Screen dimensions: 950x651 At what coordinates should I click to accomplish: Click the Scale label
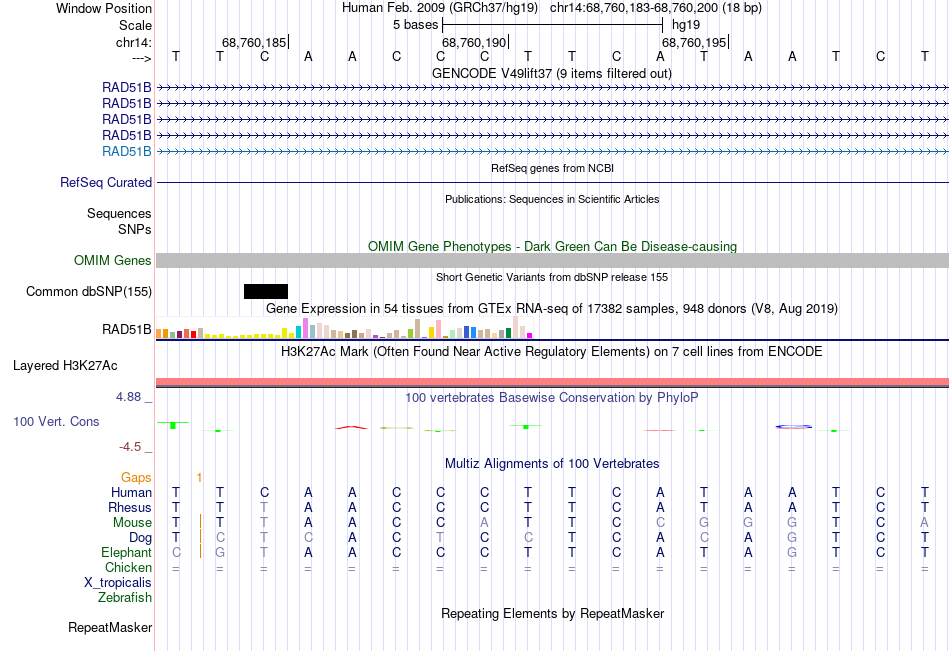click(x=135, y=25)
